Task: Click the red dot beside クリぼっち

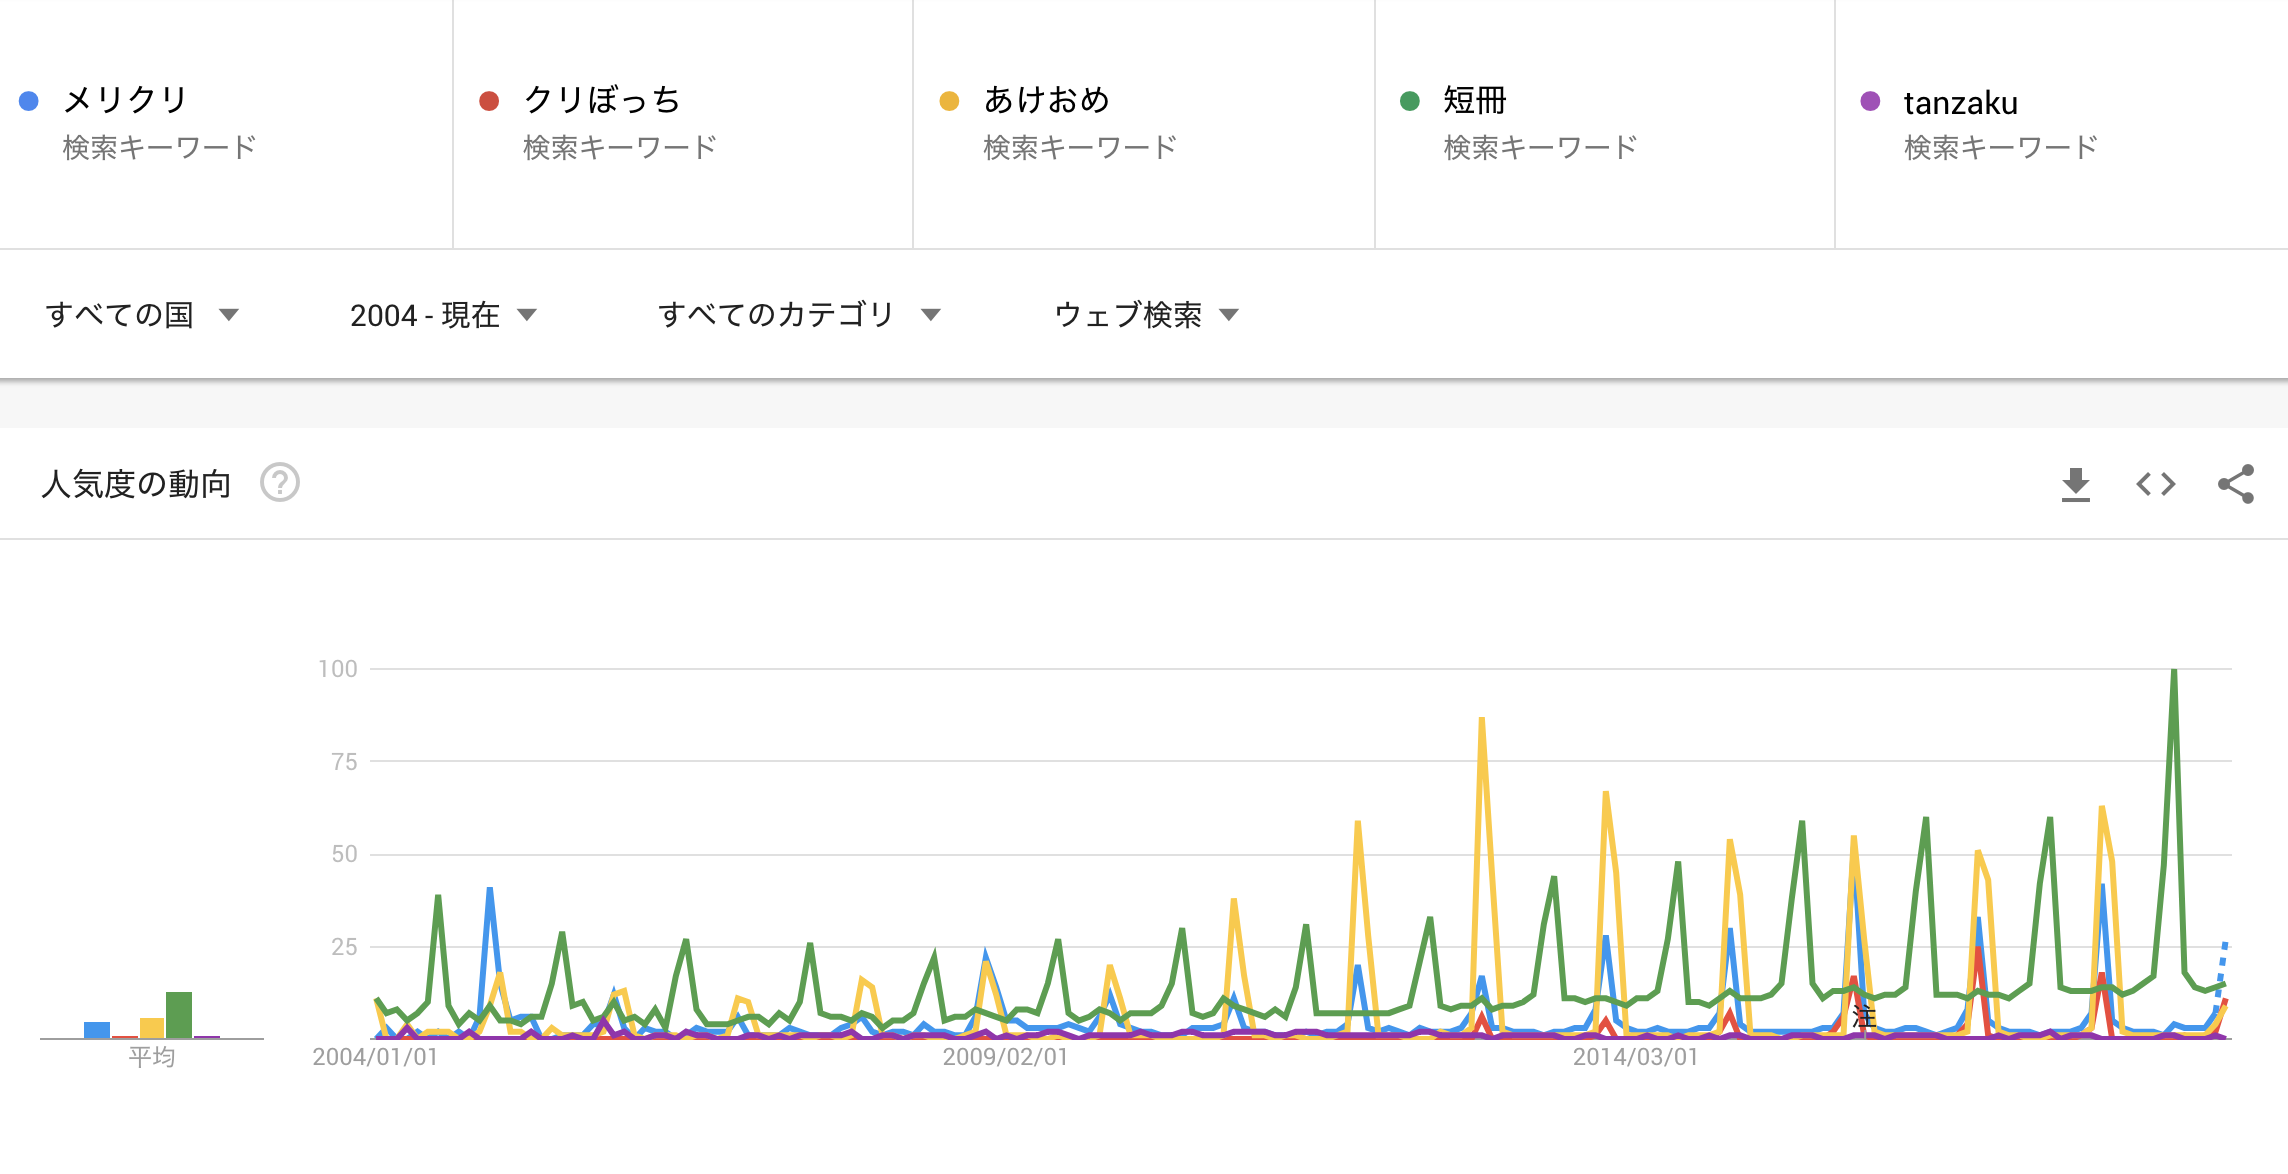Action: coord(489,101)
